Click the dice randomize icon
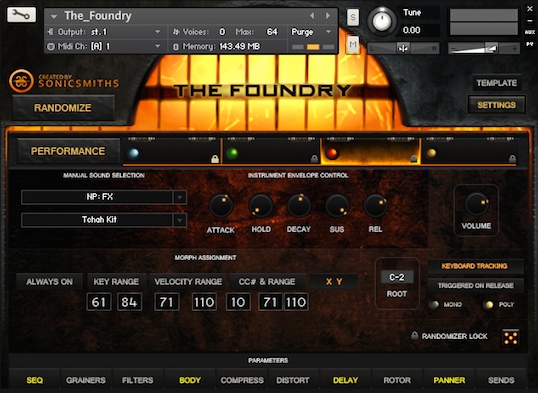Viewport: 538px width, 393px height. (511, 337)
